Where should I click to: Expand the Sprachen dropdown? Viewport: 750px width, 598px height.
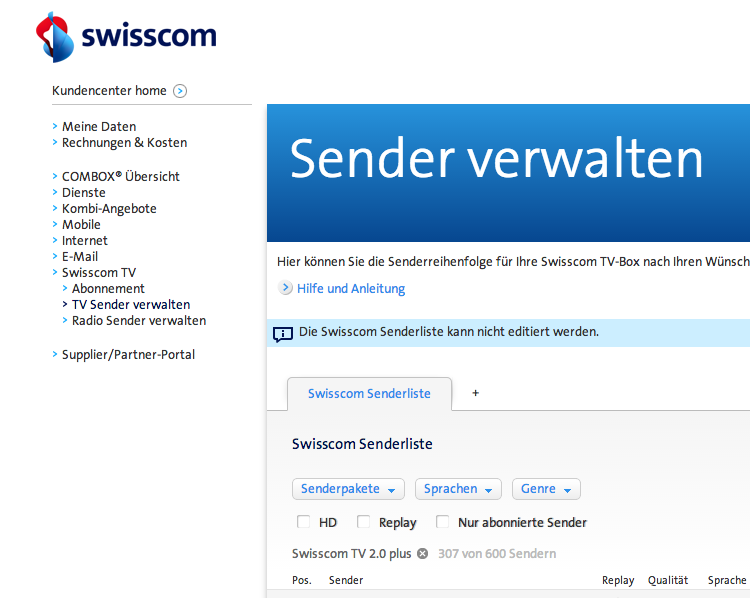click(x=458, y=489)
